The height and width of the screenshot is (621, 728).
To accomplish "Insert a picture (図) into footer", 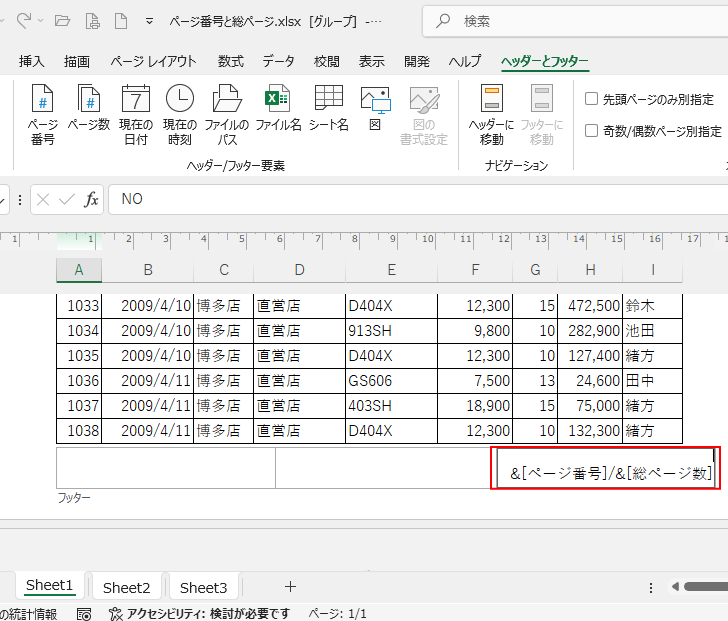I will click(375, 108).
